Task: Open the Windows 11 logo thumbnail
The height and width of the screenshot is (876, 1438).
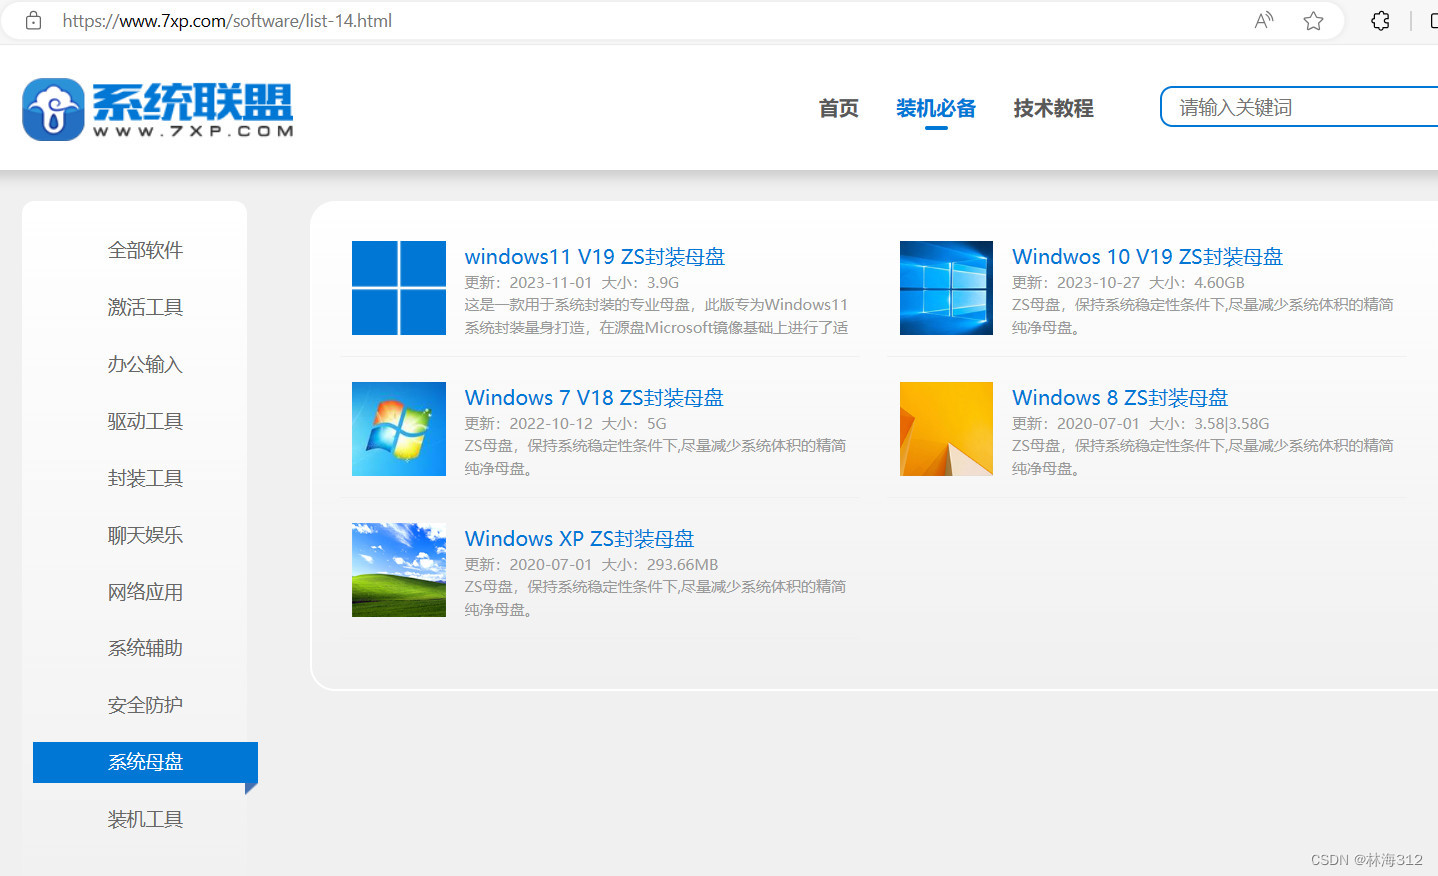Action: pyautogui.click(x=399, y=288)
